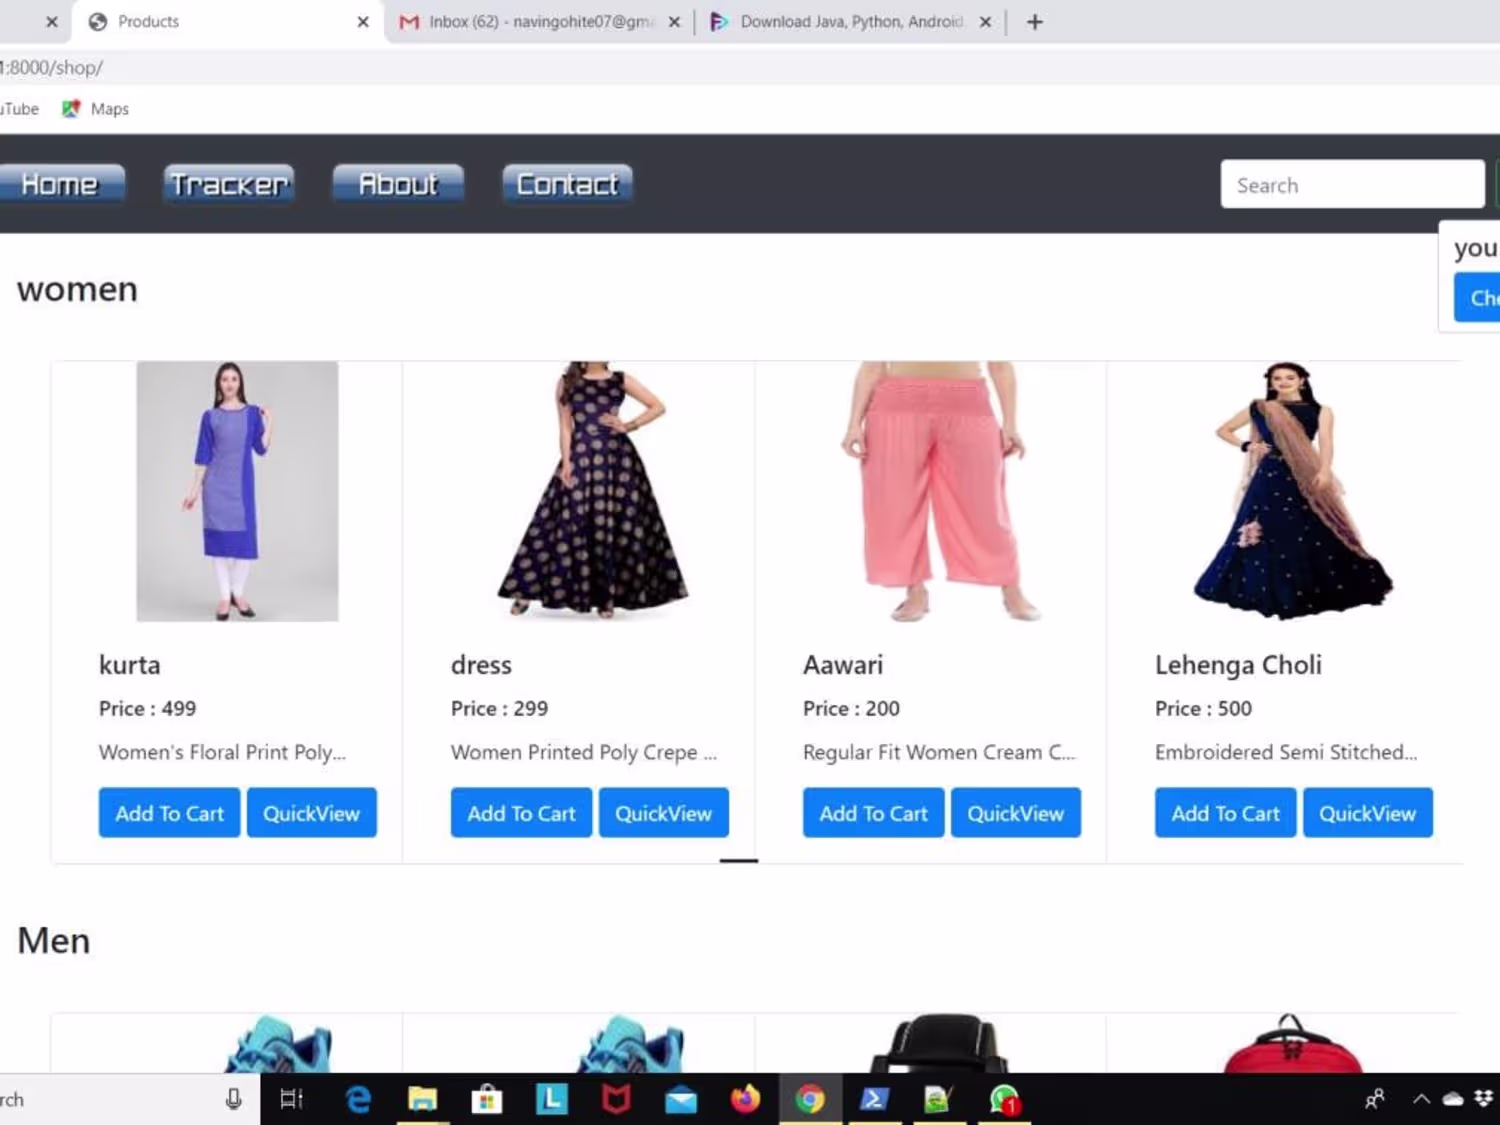This screenshot has height=1125, width=1500.
Task: Open the Tracker page
Action: [229, 184]
